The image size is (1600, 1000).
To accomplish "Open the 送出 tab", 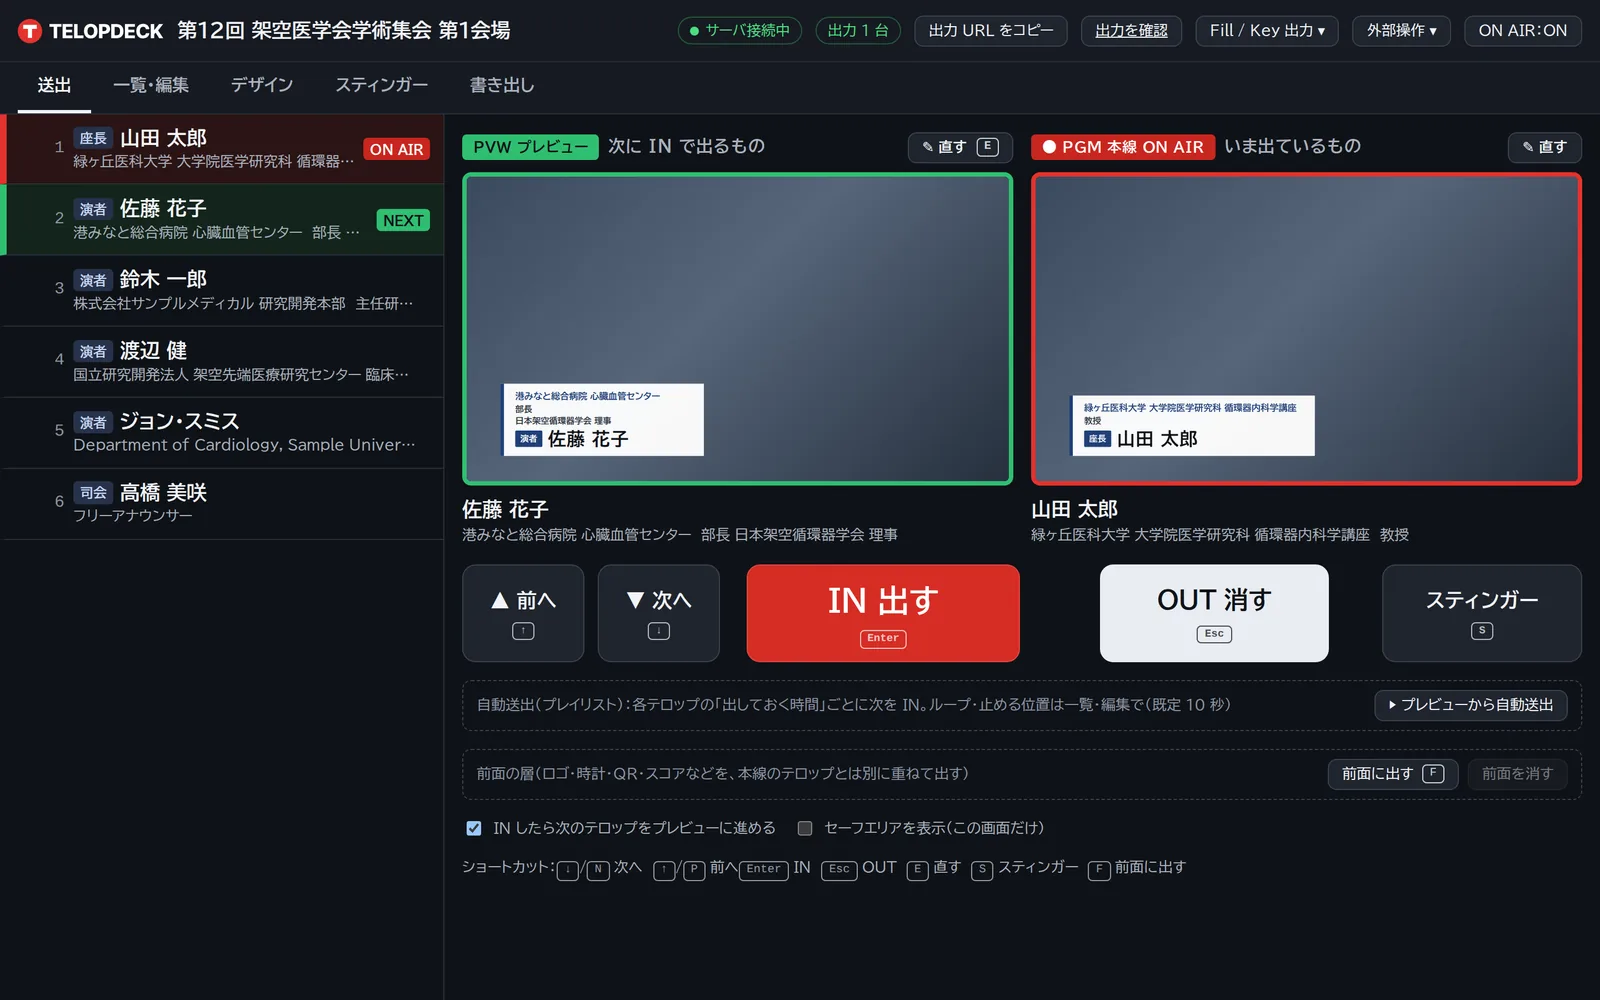I will [54, 86].
